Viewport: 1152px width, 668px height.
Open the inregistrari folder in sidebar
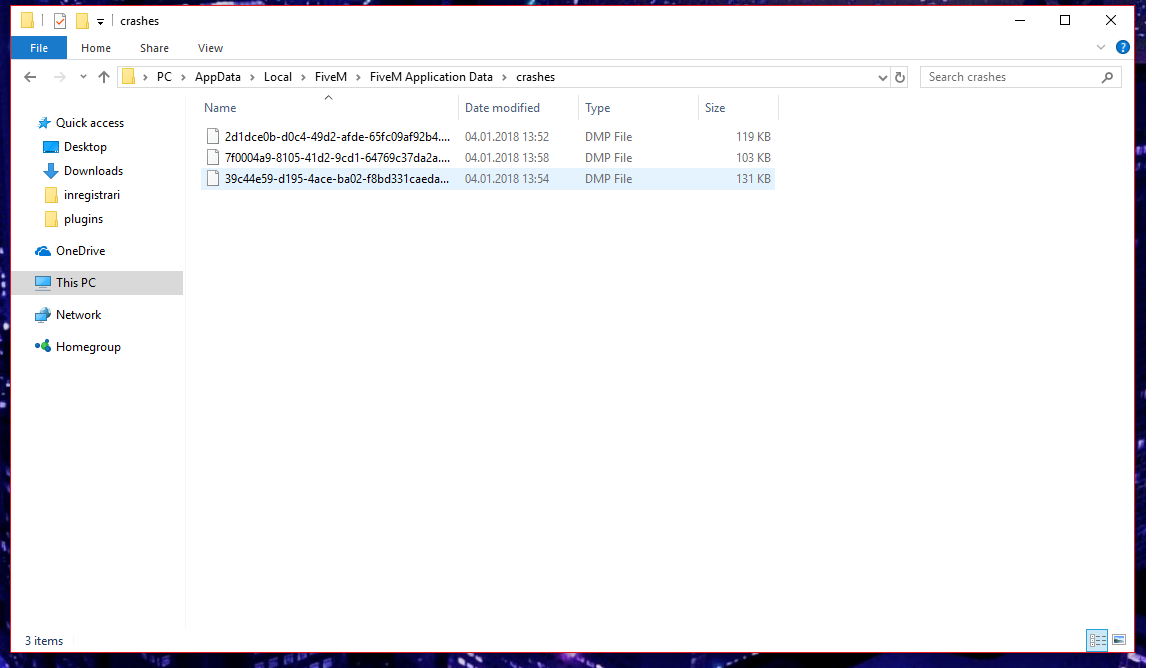[92, 195]
